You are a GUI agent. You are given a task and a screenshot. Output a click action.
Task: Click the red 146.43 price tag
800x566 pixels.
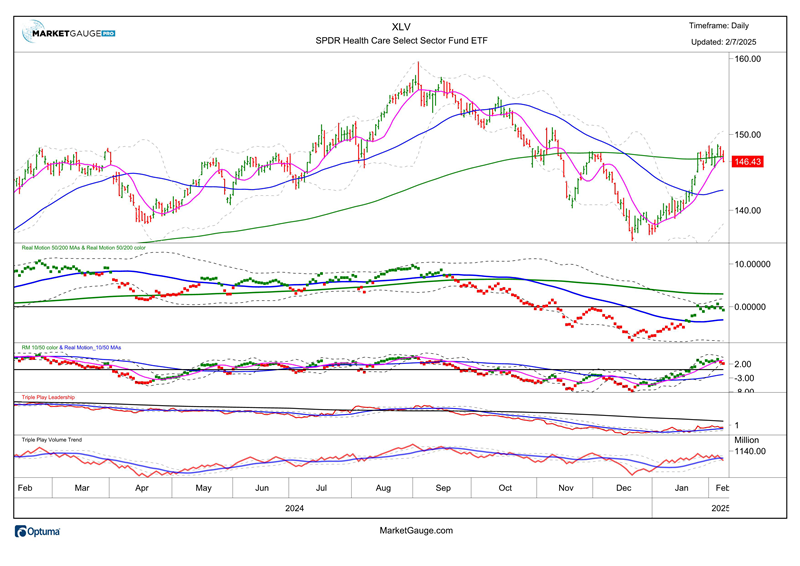tap(748, 161)
